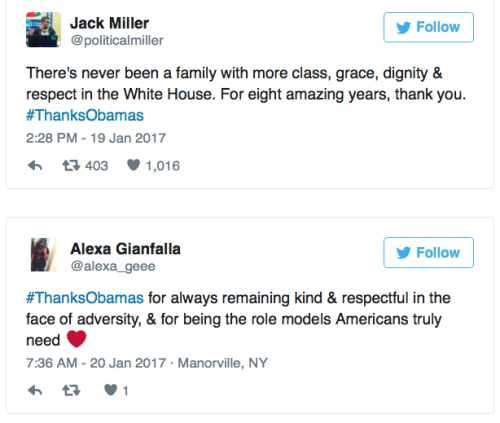Open #ThanksObamas hashtag in Alexa's tweet

pos(85,298)
